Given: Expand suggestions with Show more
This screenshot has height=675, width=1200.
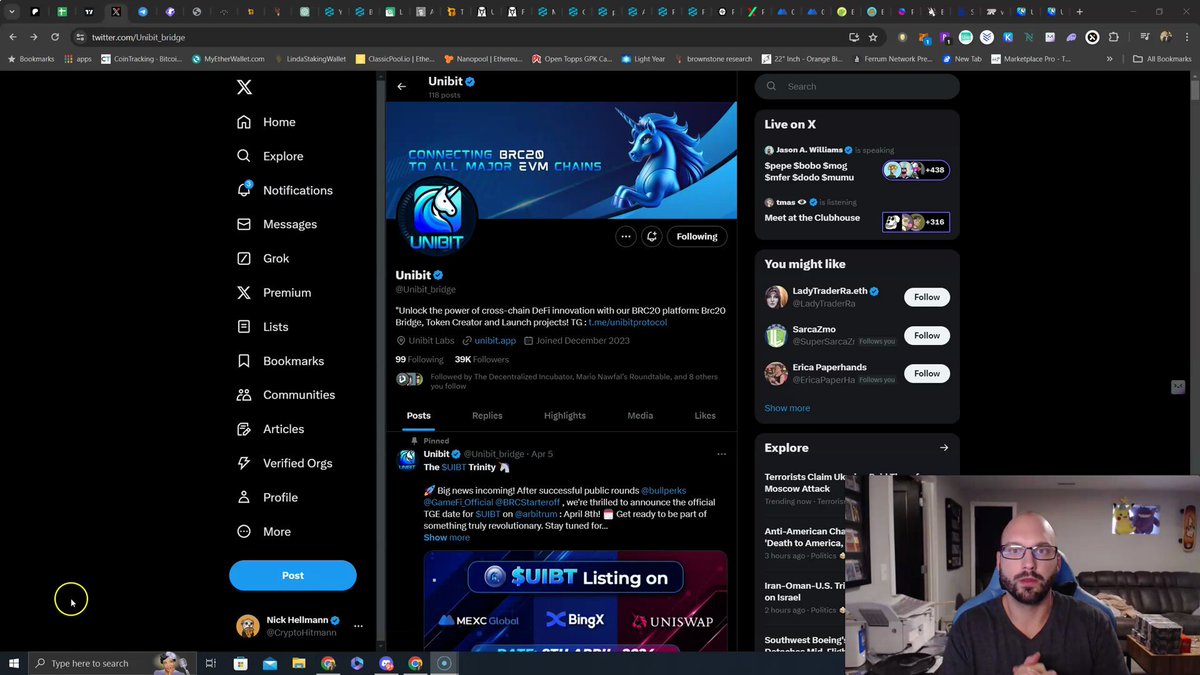Looking at the screenshot, I should point(787,408).
